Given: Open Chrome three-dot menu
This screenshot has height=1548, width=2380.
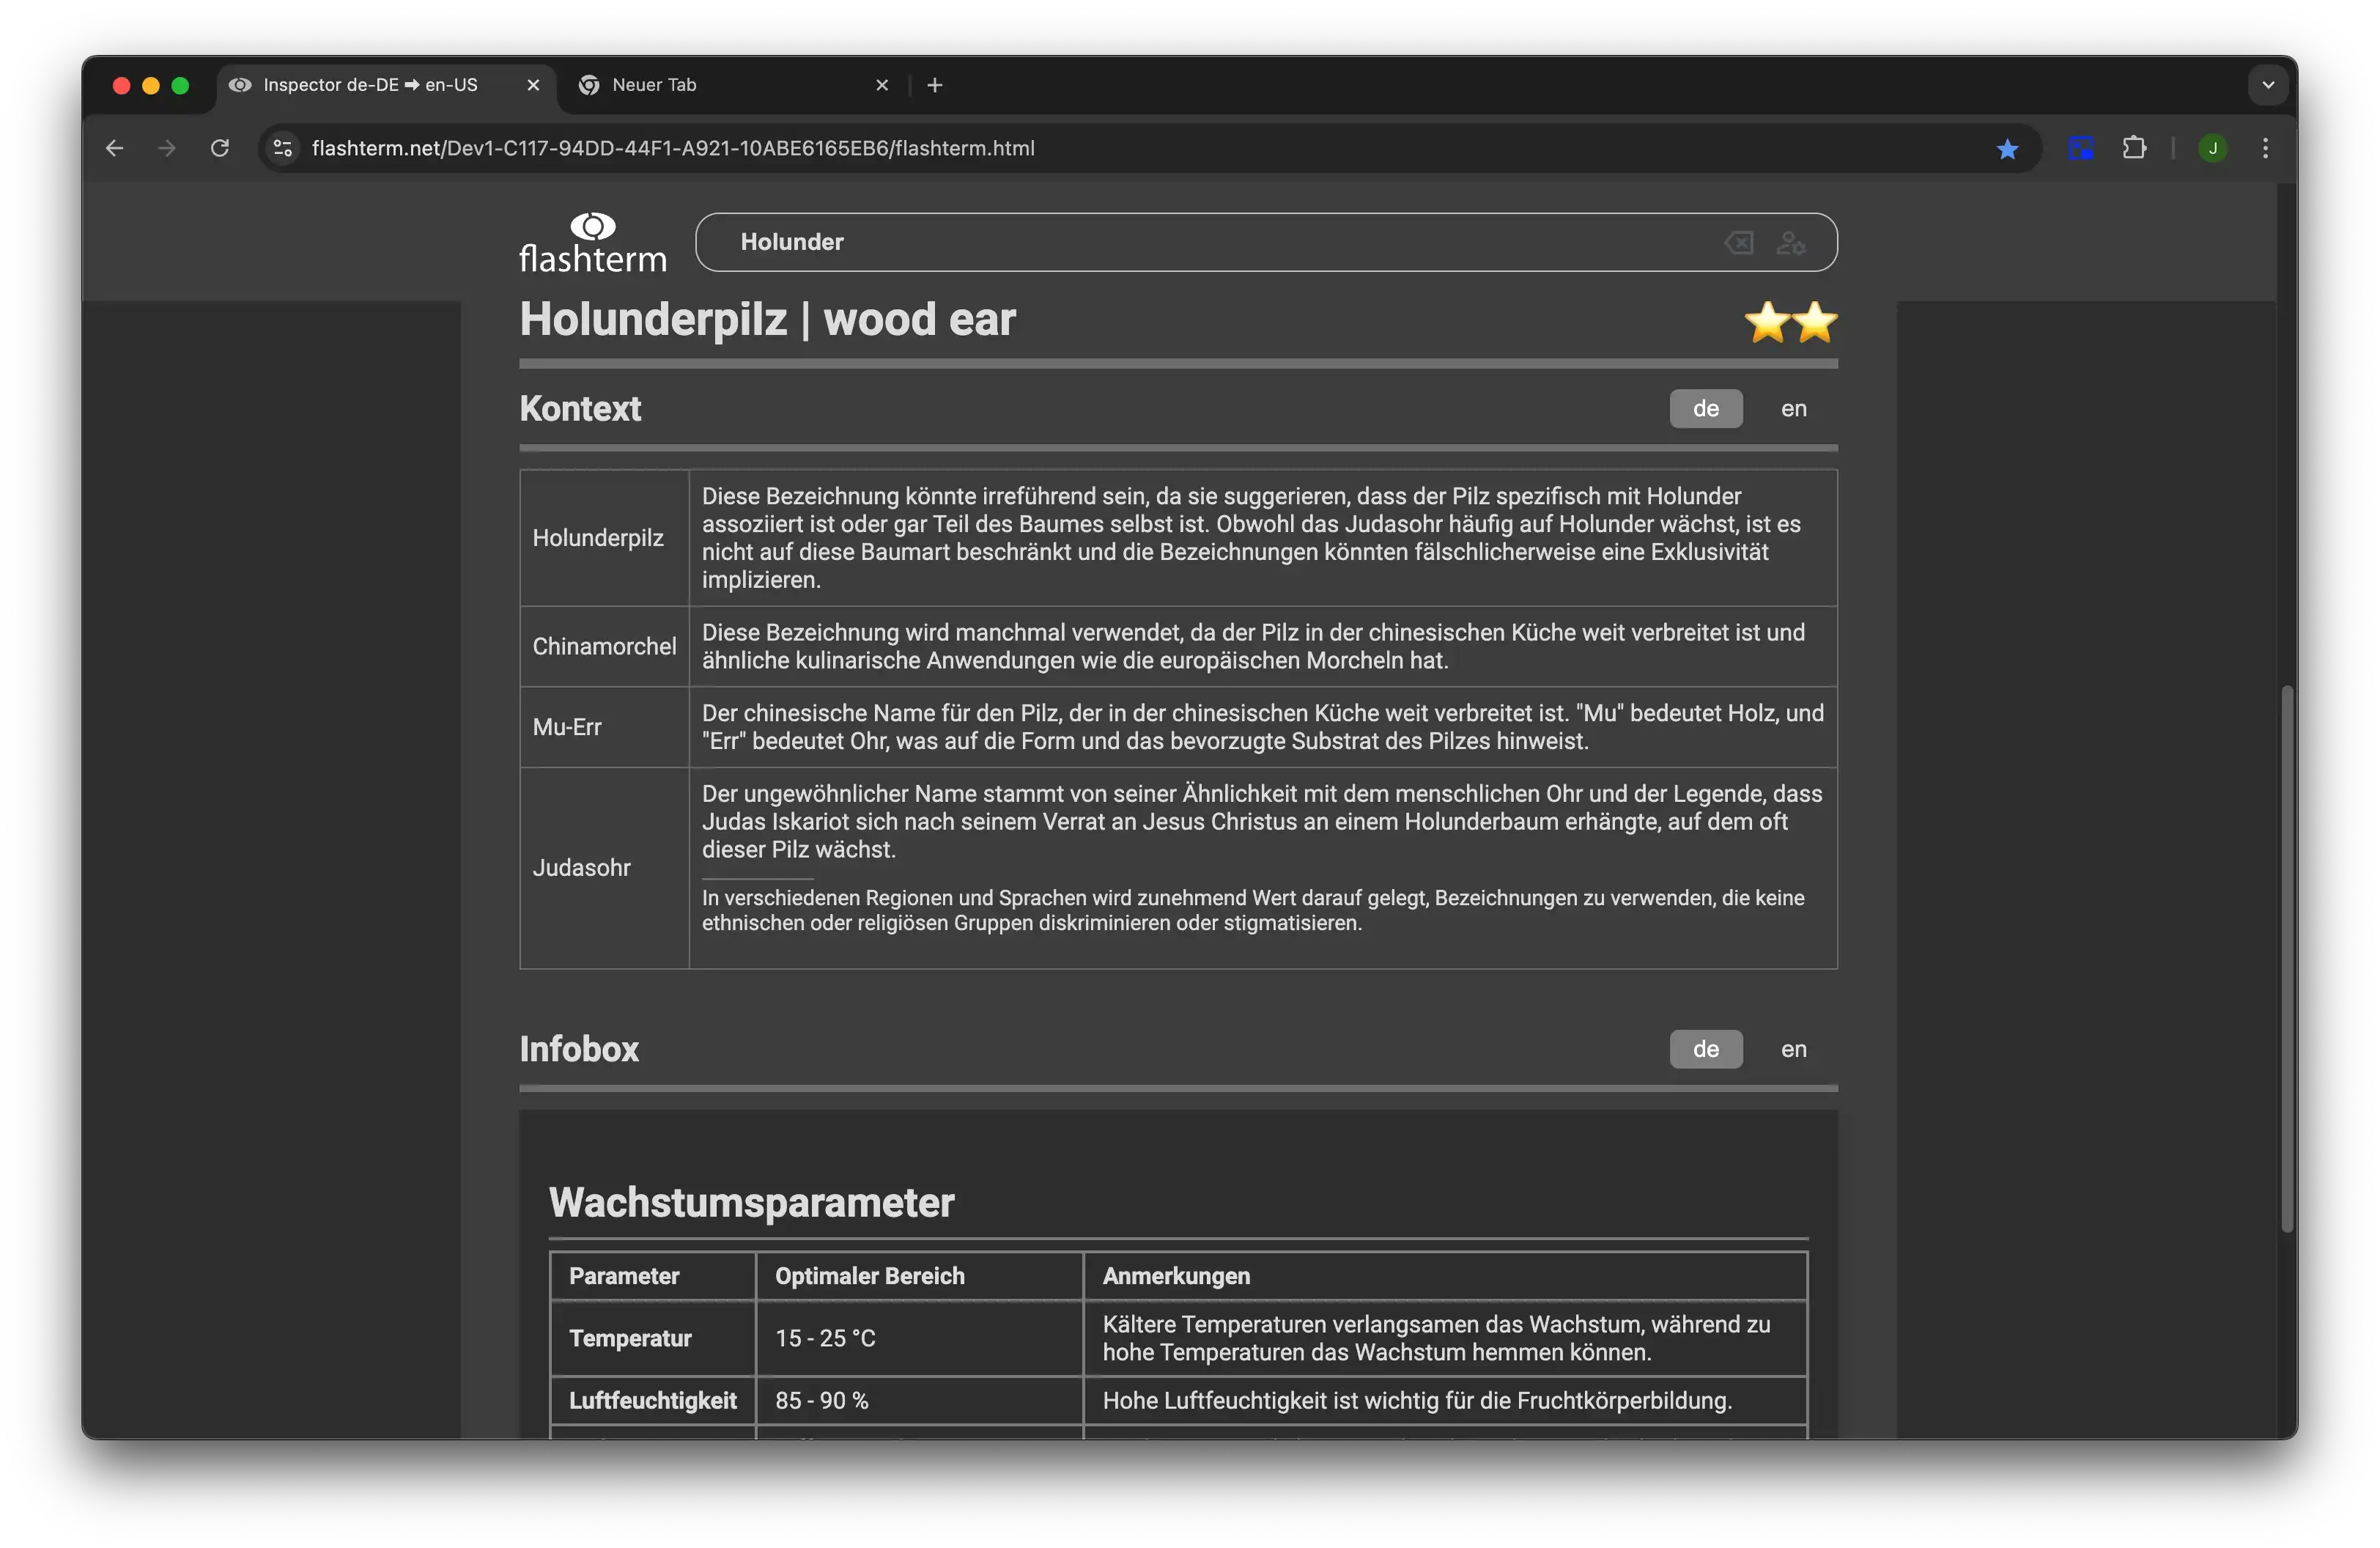Looking at the screenshot, I should (2265, 149).
